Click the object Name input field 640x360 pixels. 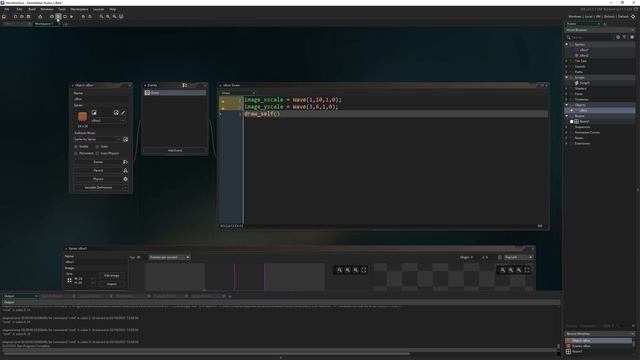click(x=101, y=99)
